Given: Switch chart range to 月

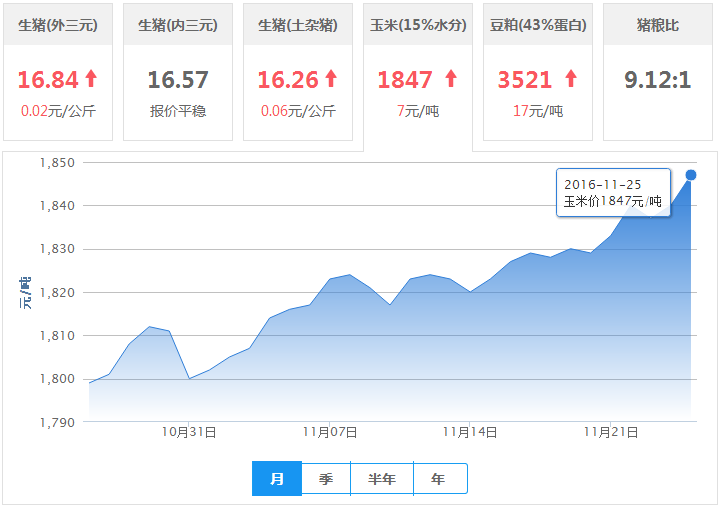Looking at the screenshot, I should (x=277, y=478).
